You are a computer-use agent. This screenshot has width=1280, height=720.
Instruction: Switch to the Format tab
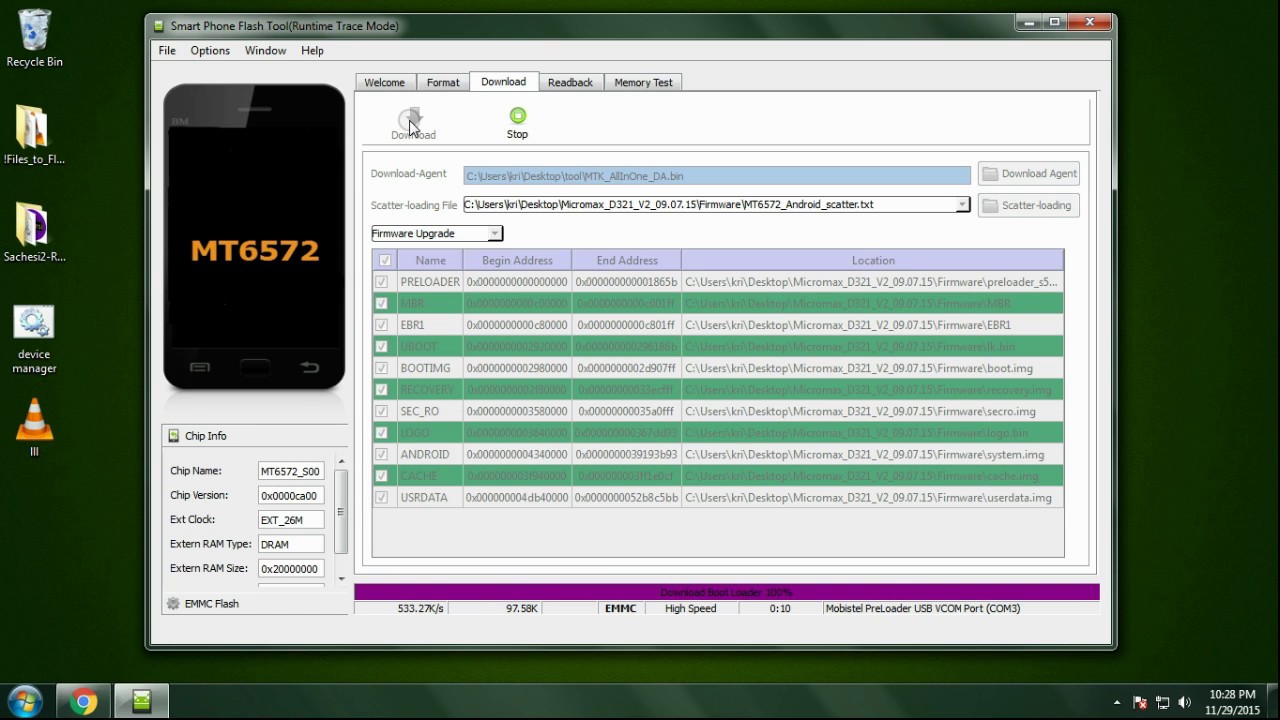point(443,83)
